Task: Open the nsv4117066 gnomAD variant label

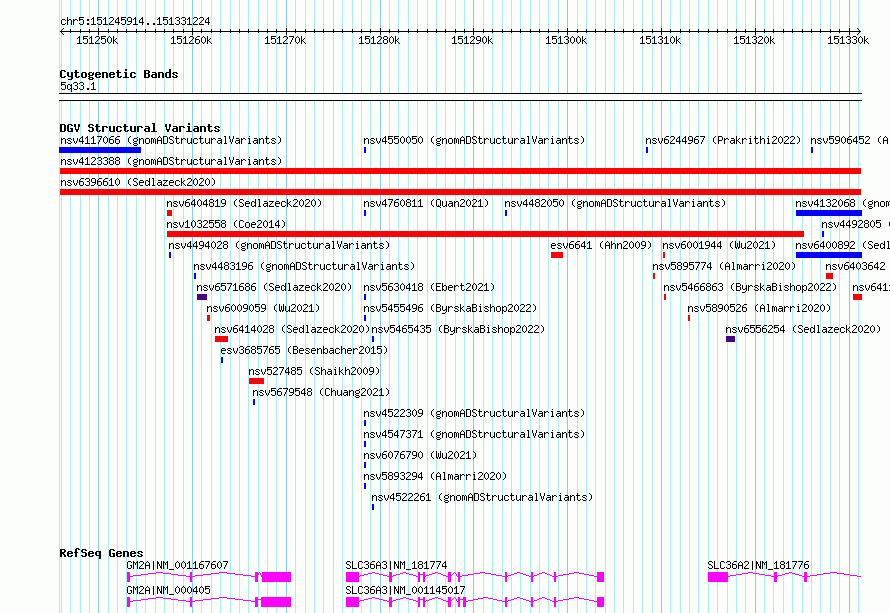Action: point(171,140)
